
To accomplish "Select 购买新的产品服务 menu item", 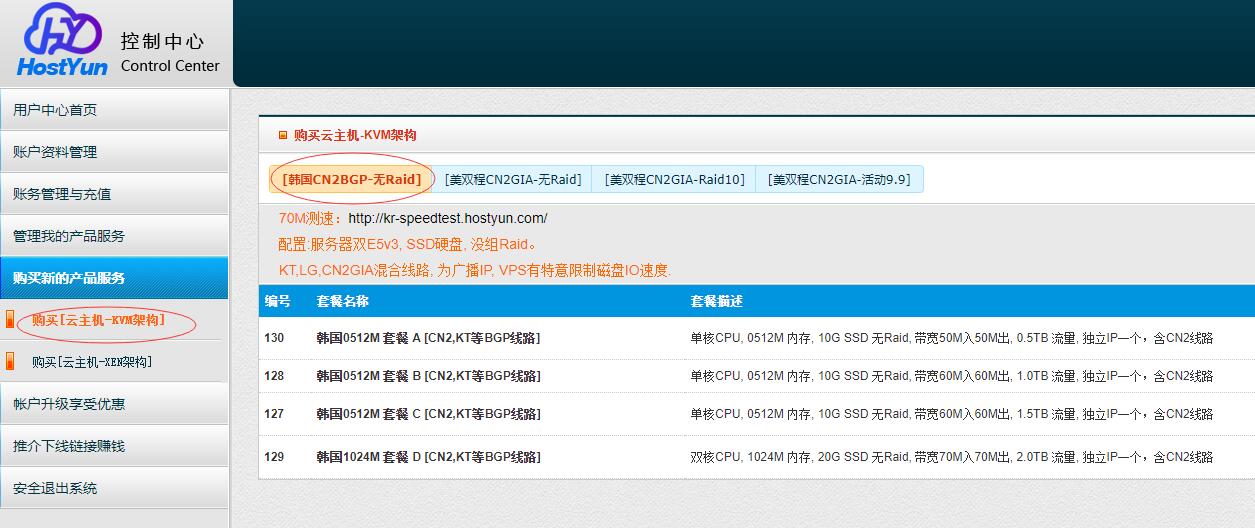I will (114, 278).
